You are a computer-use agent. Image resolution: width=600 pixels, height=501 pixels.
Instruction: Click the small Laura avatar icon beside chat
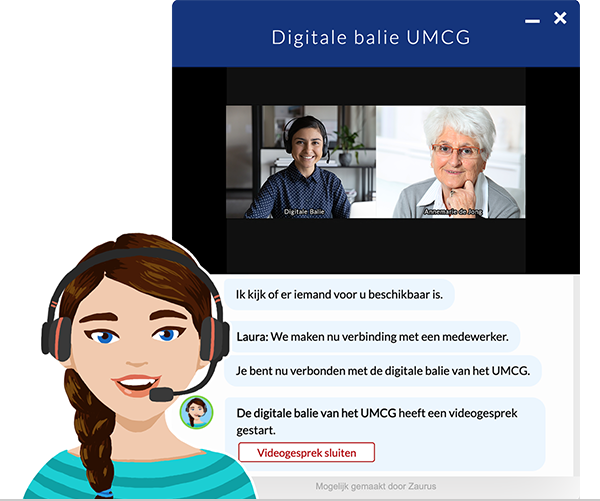click(195, 412)
